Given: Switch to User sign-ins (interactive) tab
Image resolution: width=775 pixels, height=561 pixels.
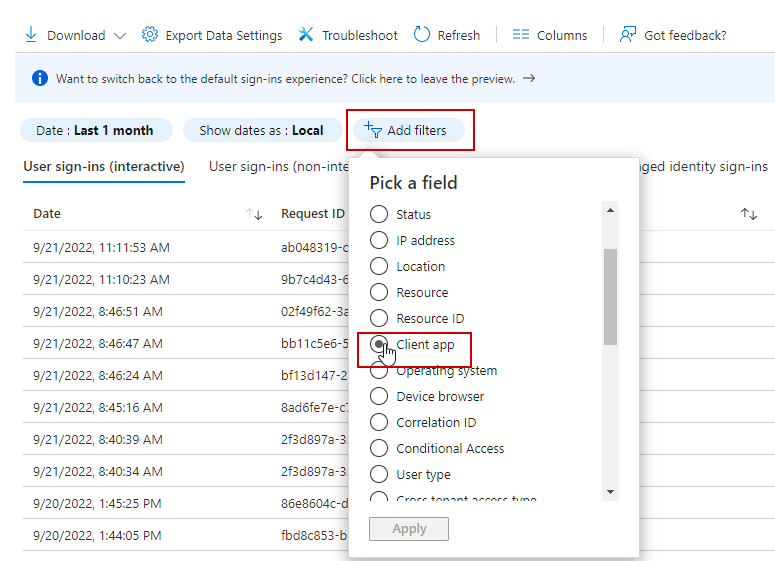Looking at the screenshot, I should pos(104,167).
